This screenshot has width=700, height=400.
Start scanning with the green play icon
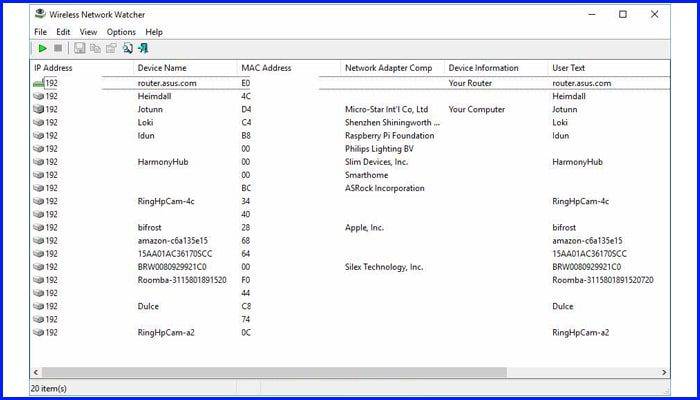(x=42, y=48)
